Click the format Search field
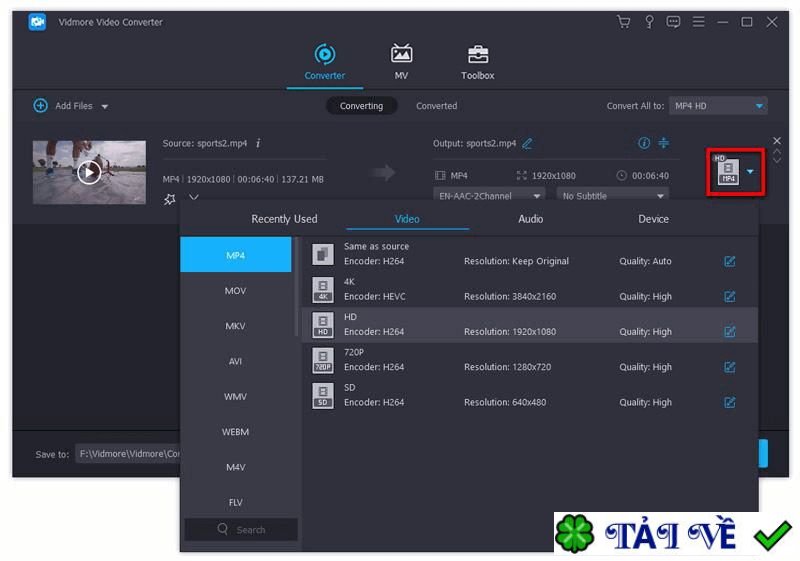Screen dimensions: 800x561 [x=241, y=529]
